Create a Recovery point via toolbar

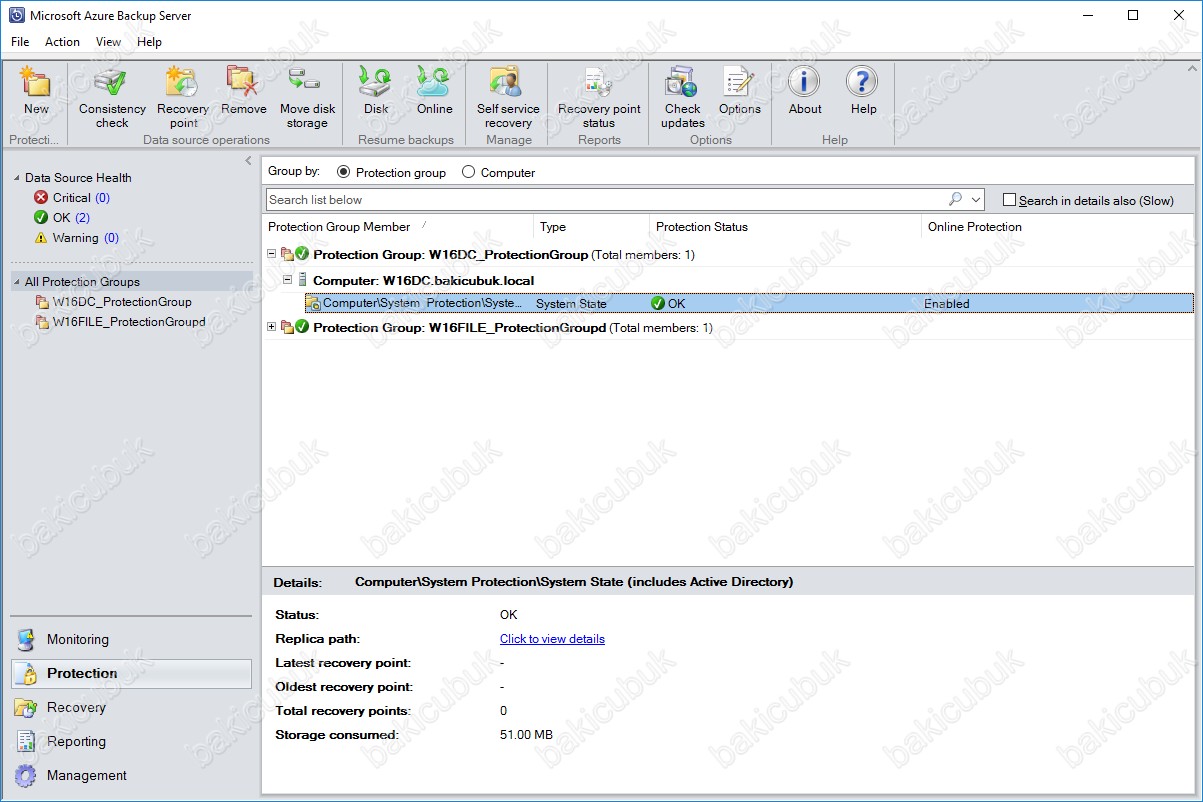pyautogui.click(x=183, y=82)
